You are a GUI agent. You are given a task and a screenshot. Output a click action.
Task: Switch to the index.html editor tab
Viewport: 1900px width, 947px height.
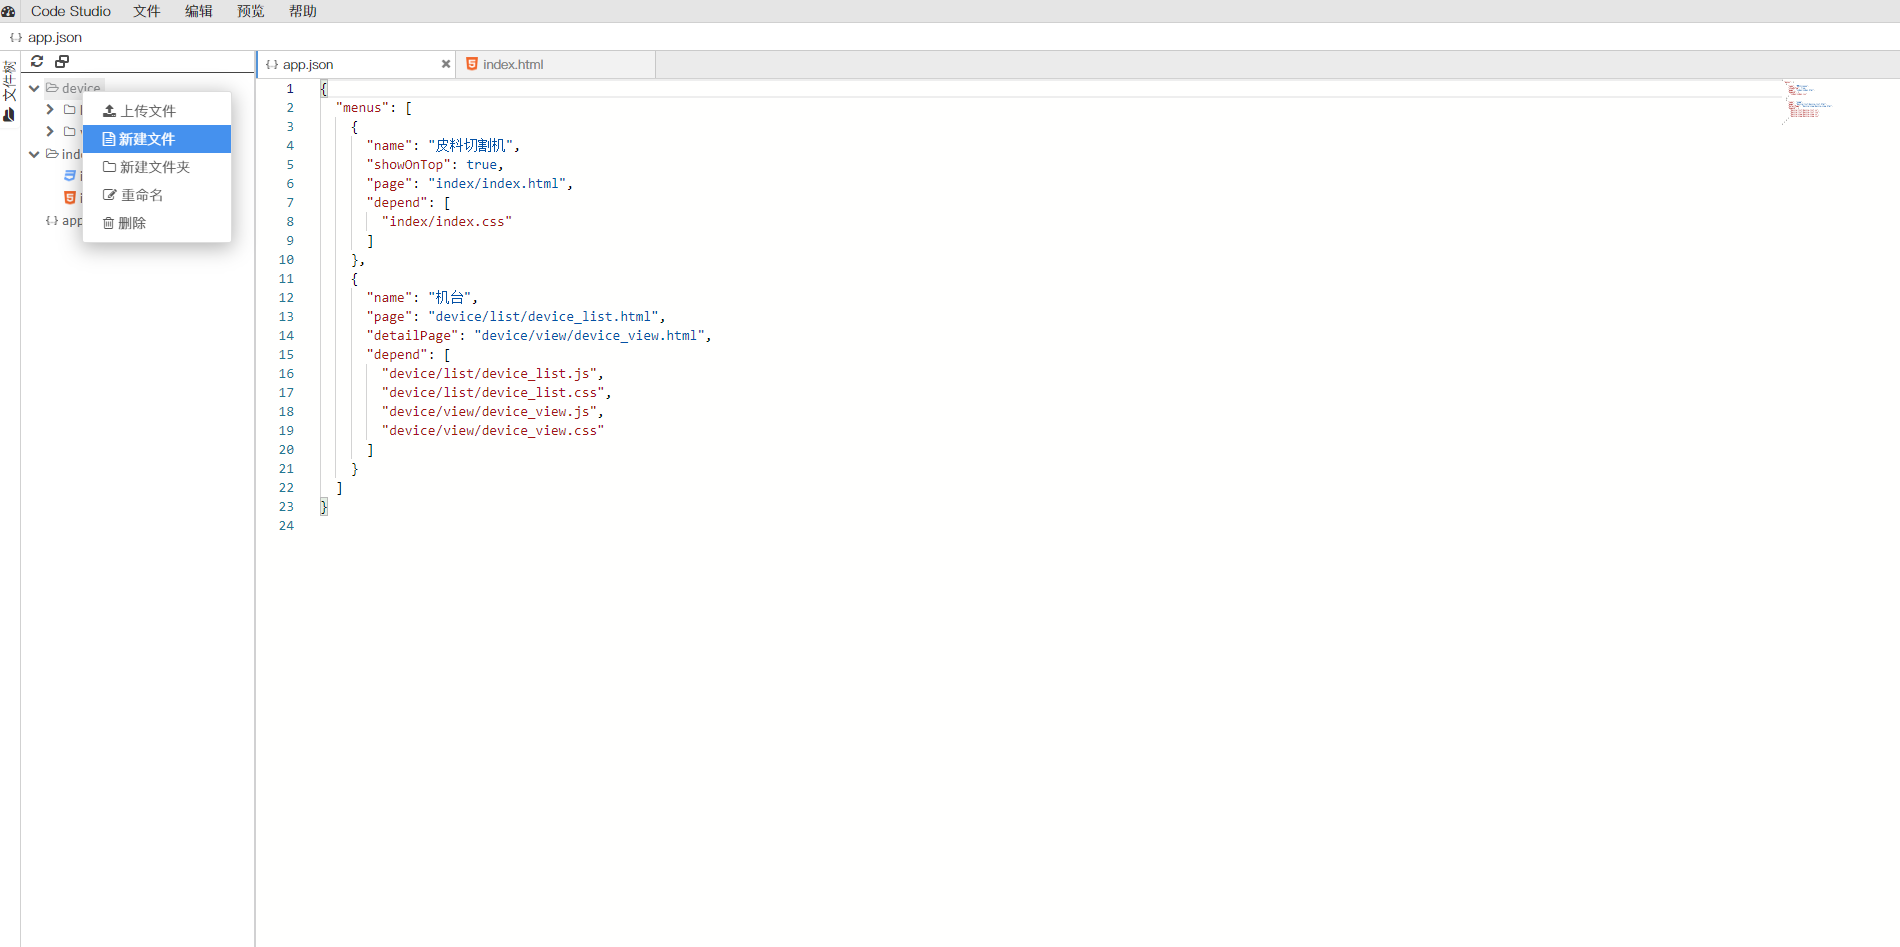pos(513,64)
